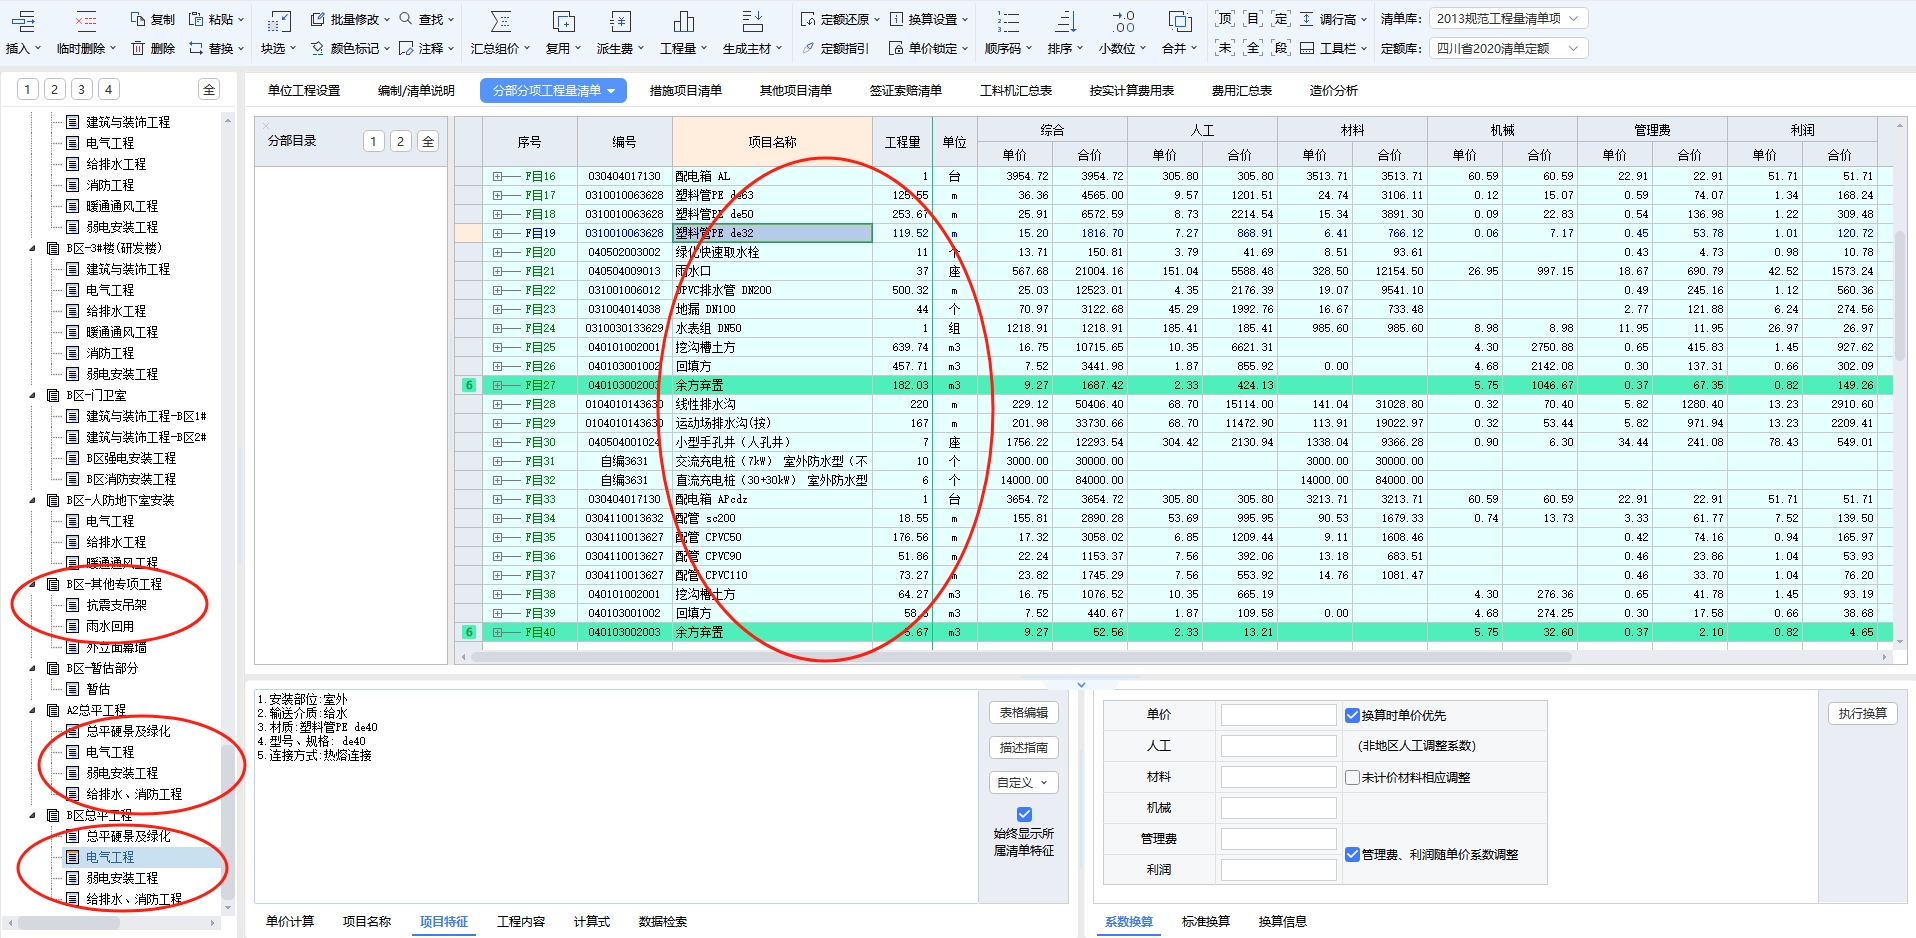
Task: Click the 替换 replace icon
Action: pyautogui.click(x=196, y=48)
